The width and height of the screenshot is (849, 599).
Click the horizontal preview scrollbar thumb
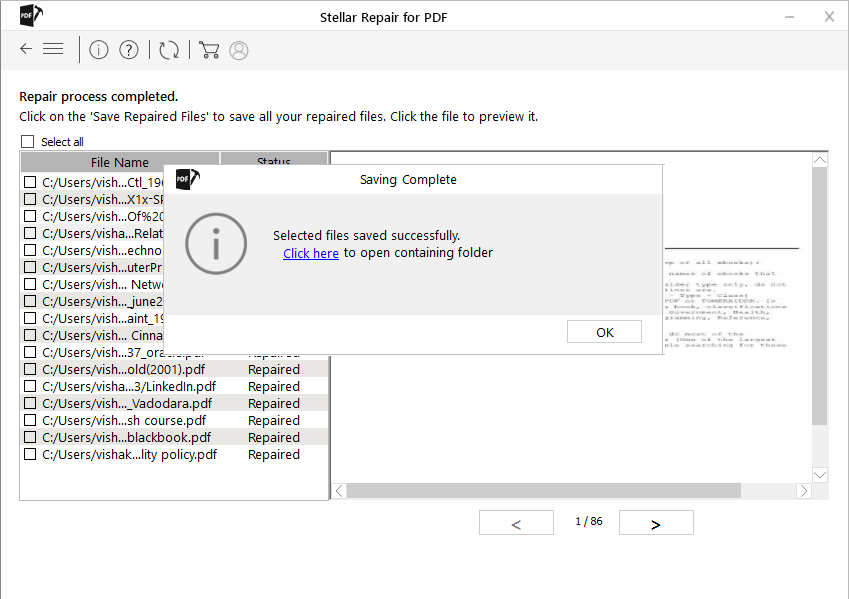pos(544,491)
